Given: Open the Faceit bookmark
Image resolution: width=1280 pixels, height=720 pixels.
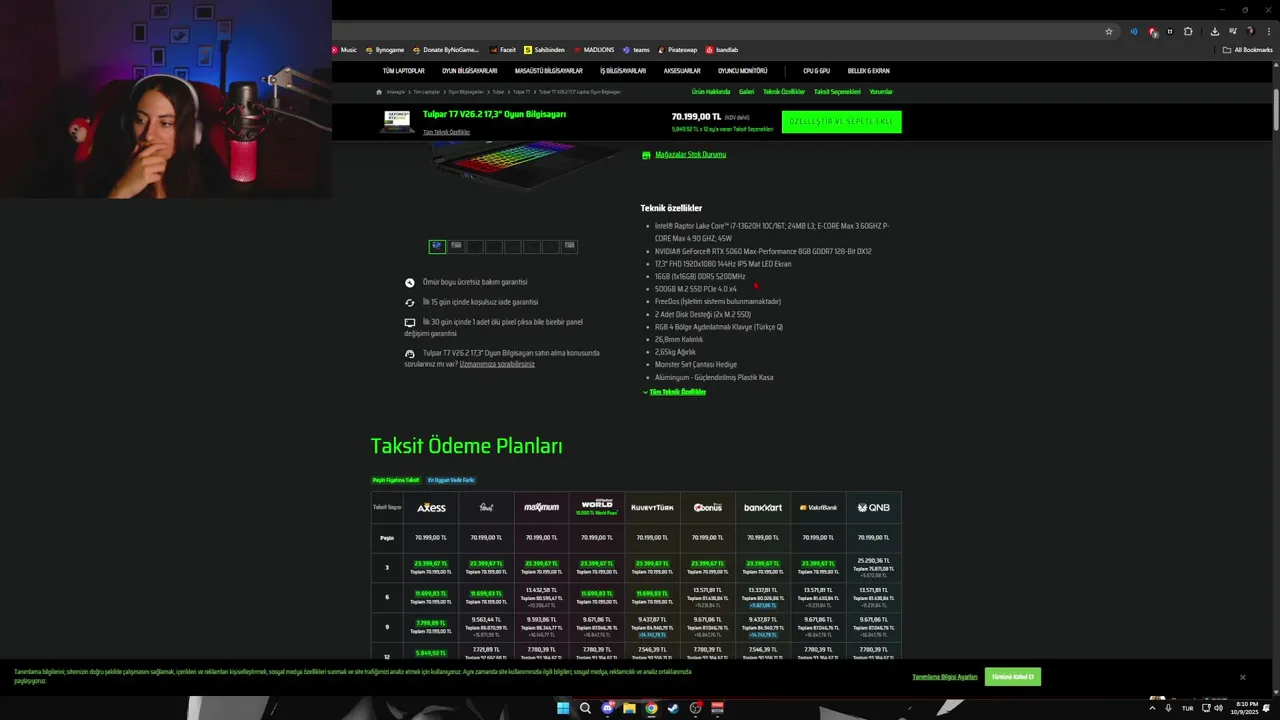Looking at the screenshot, I should (x=503, y=50).
